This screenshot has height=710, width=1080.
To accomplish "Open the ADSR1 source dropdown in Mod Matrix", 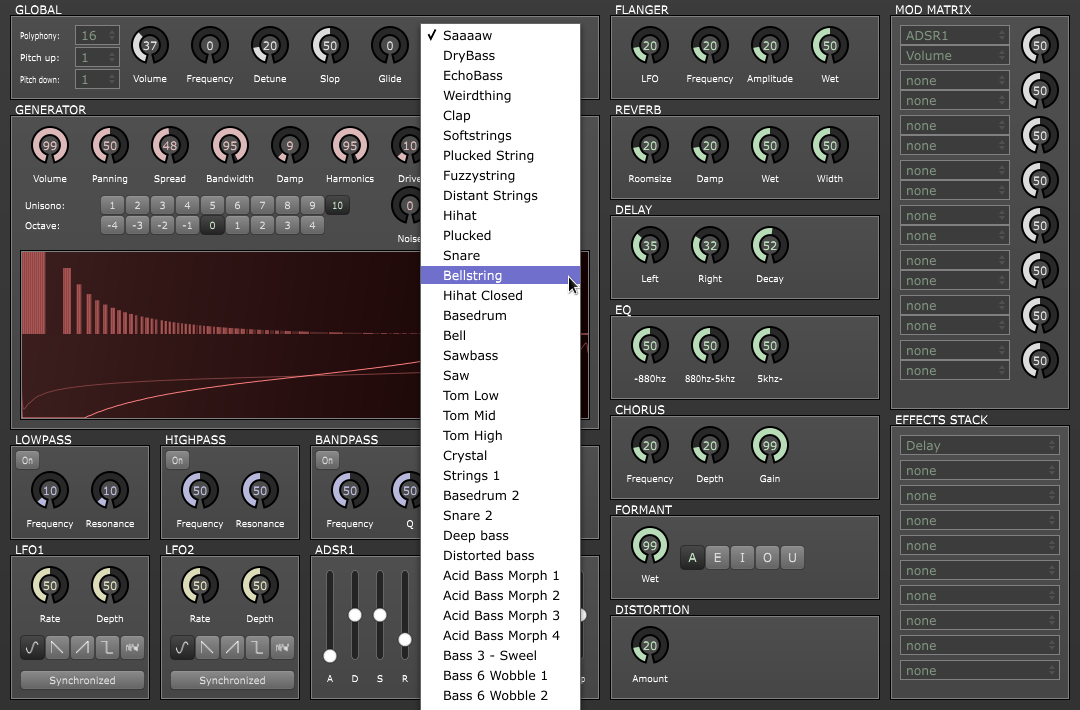I will (x=954, y=36).
